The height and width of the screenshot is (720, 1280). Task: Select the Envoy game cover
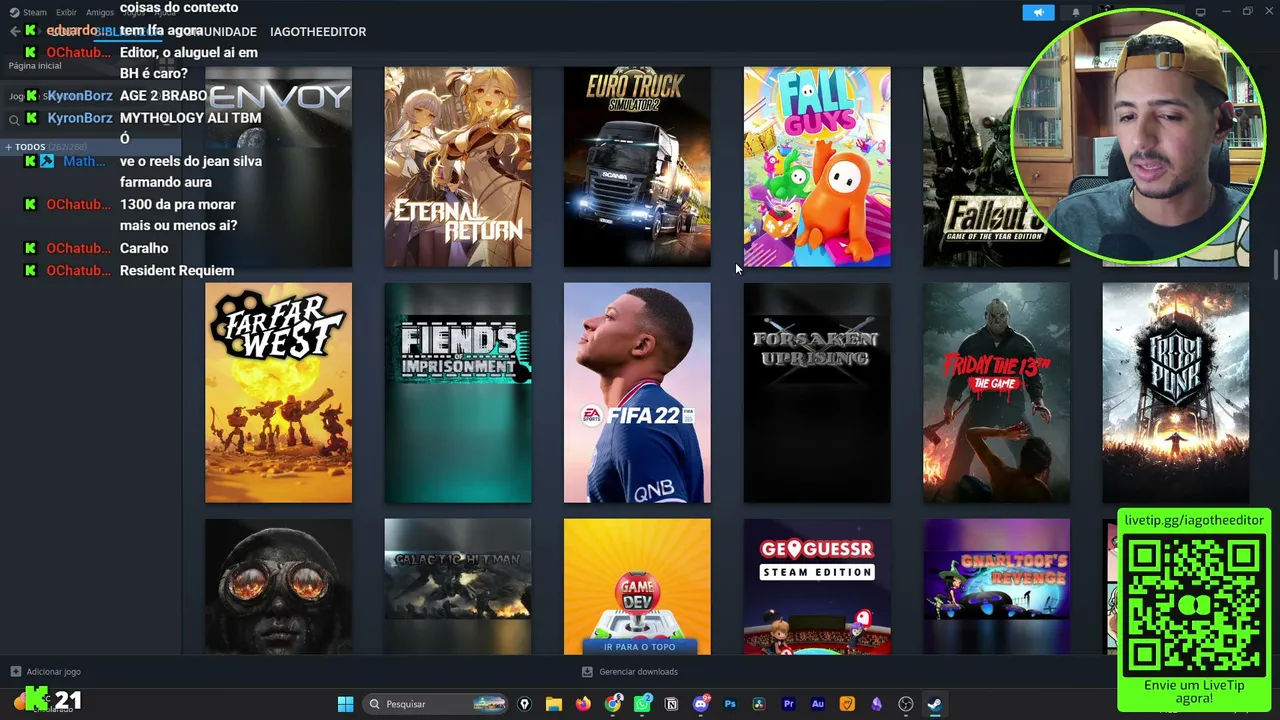(278, 167)
